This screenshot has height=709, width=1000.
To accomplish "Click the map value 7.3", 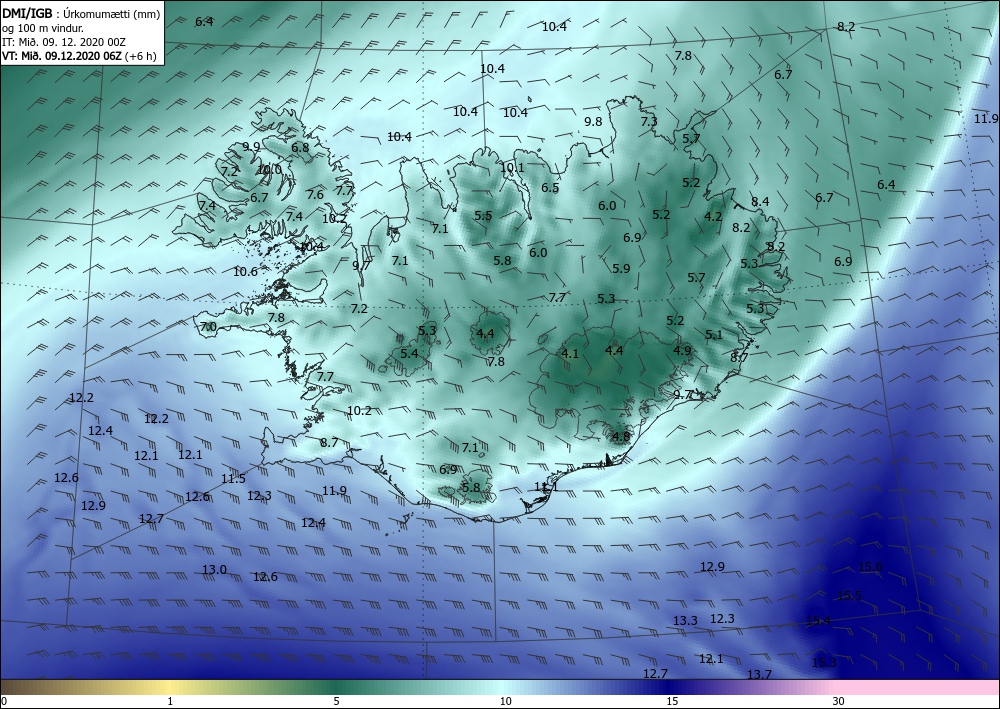I will (649, 121).
